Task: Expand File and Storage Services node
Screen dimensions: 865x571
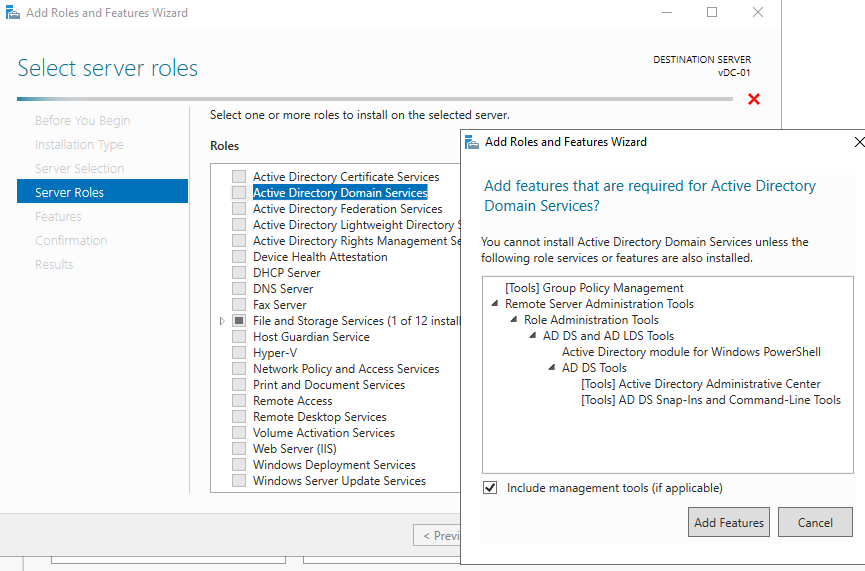Action: (222, 321)
